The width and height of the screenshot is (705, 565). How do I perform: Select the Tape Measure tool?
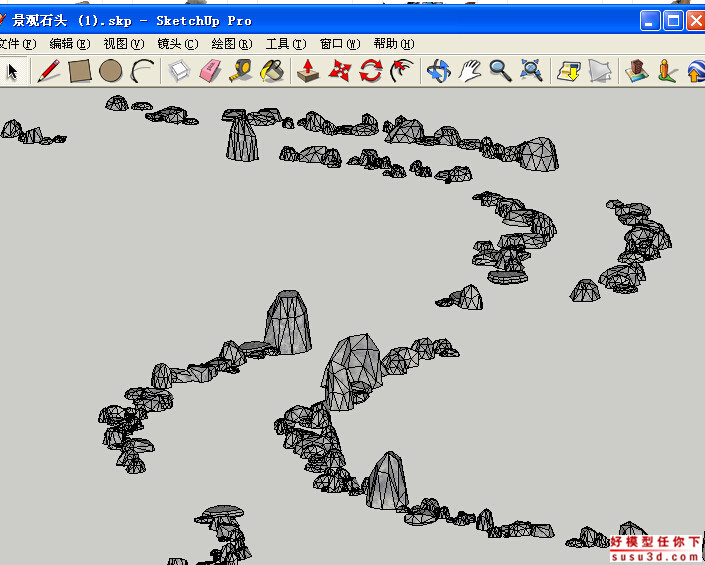click(241, 71)
